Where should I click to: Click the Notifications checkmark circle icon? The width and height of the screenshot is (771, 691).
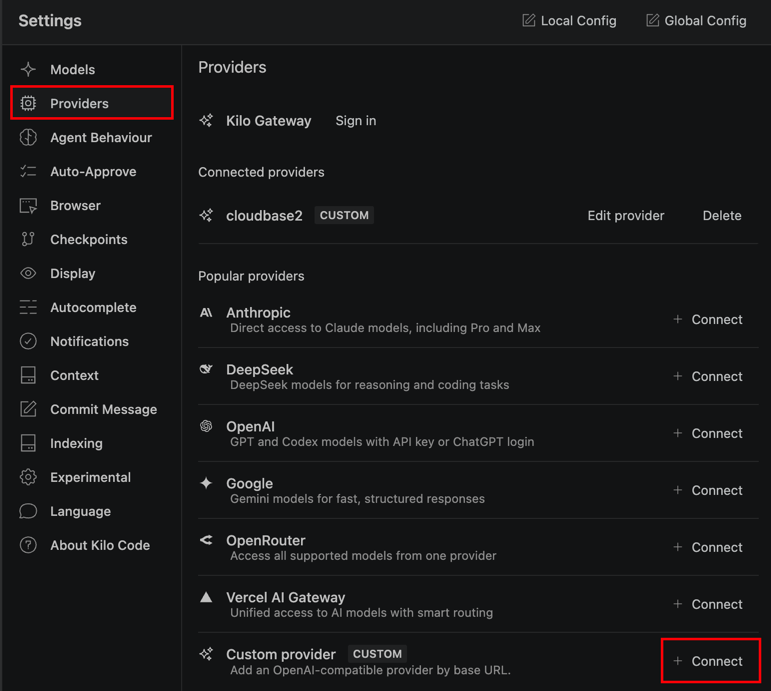click(28, 341)
